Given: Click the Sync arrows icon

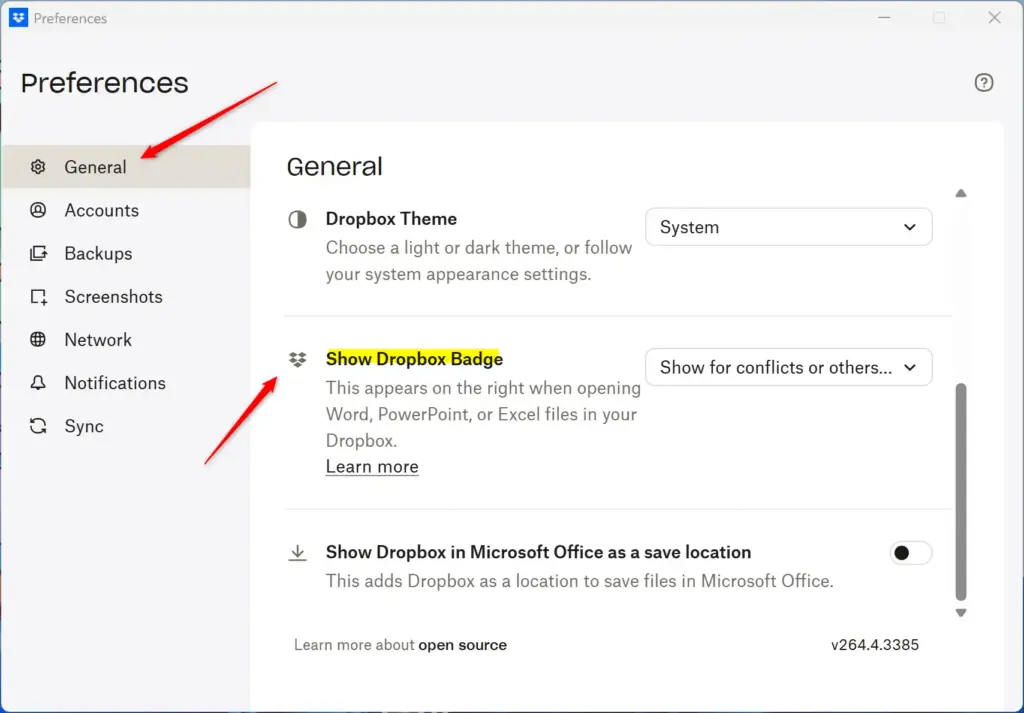Looking at the screenshot, I should tap(38, 426).
